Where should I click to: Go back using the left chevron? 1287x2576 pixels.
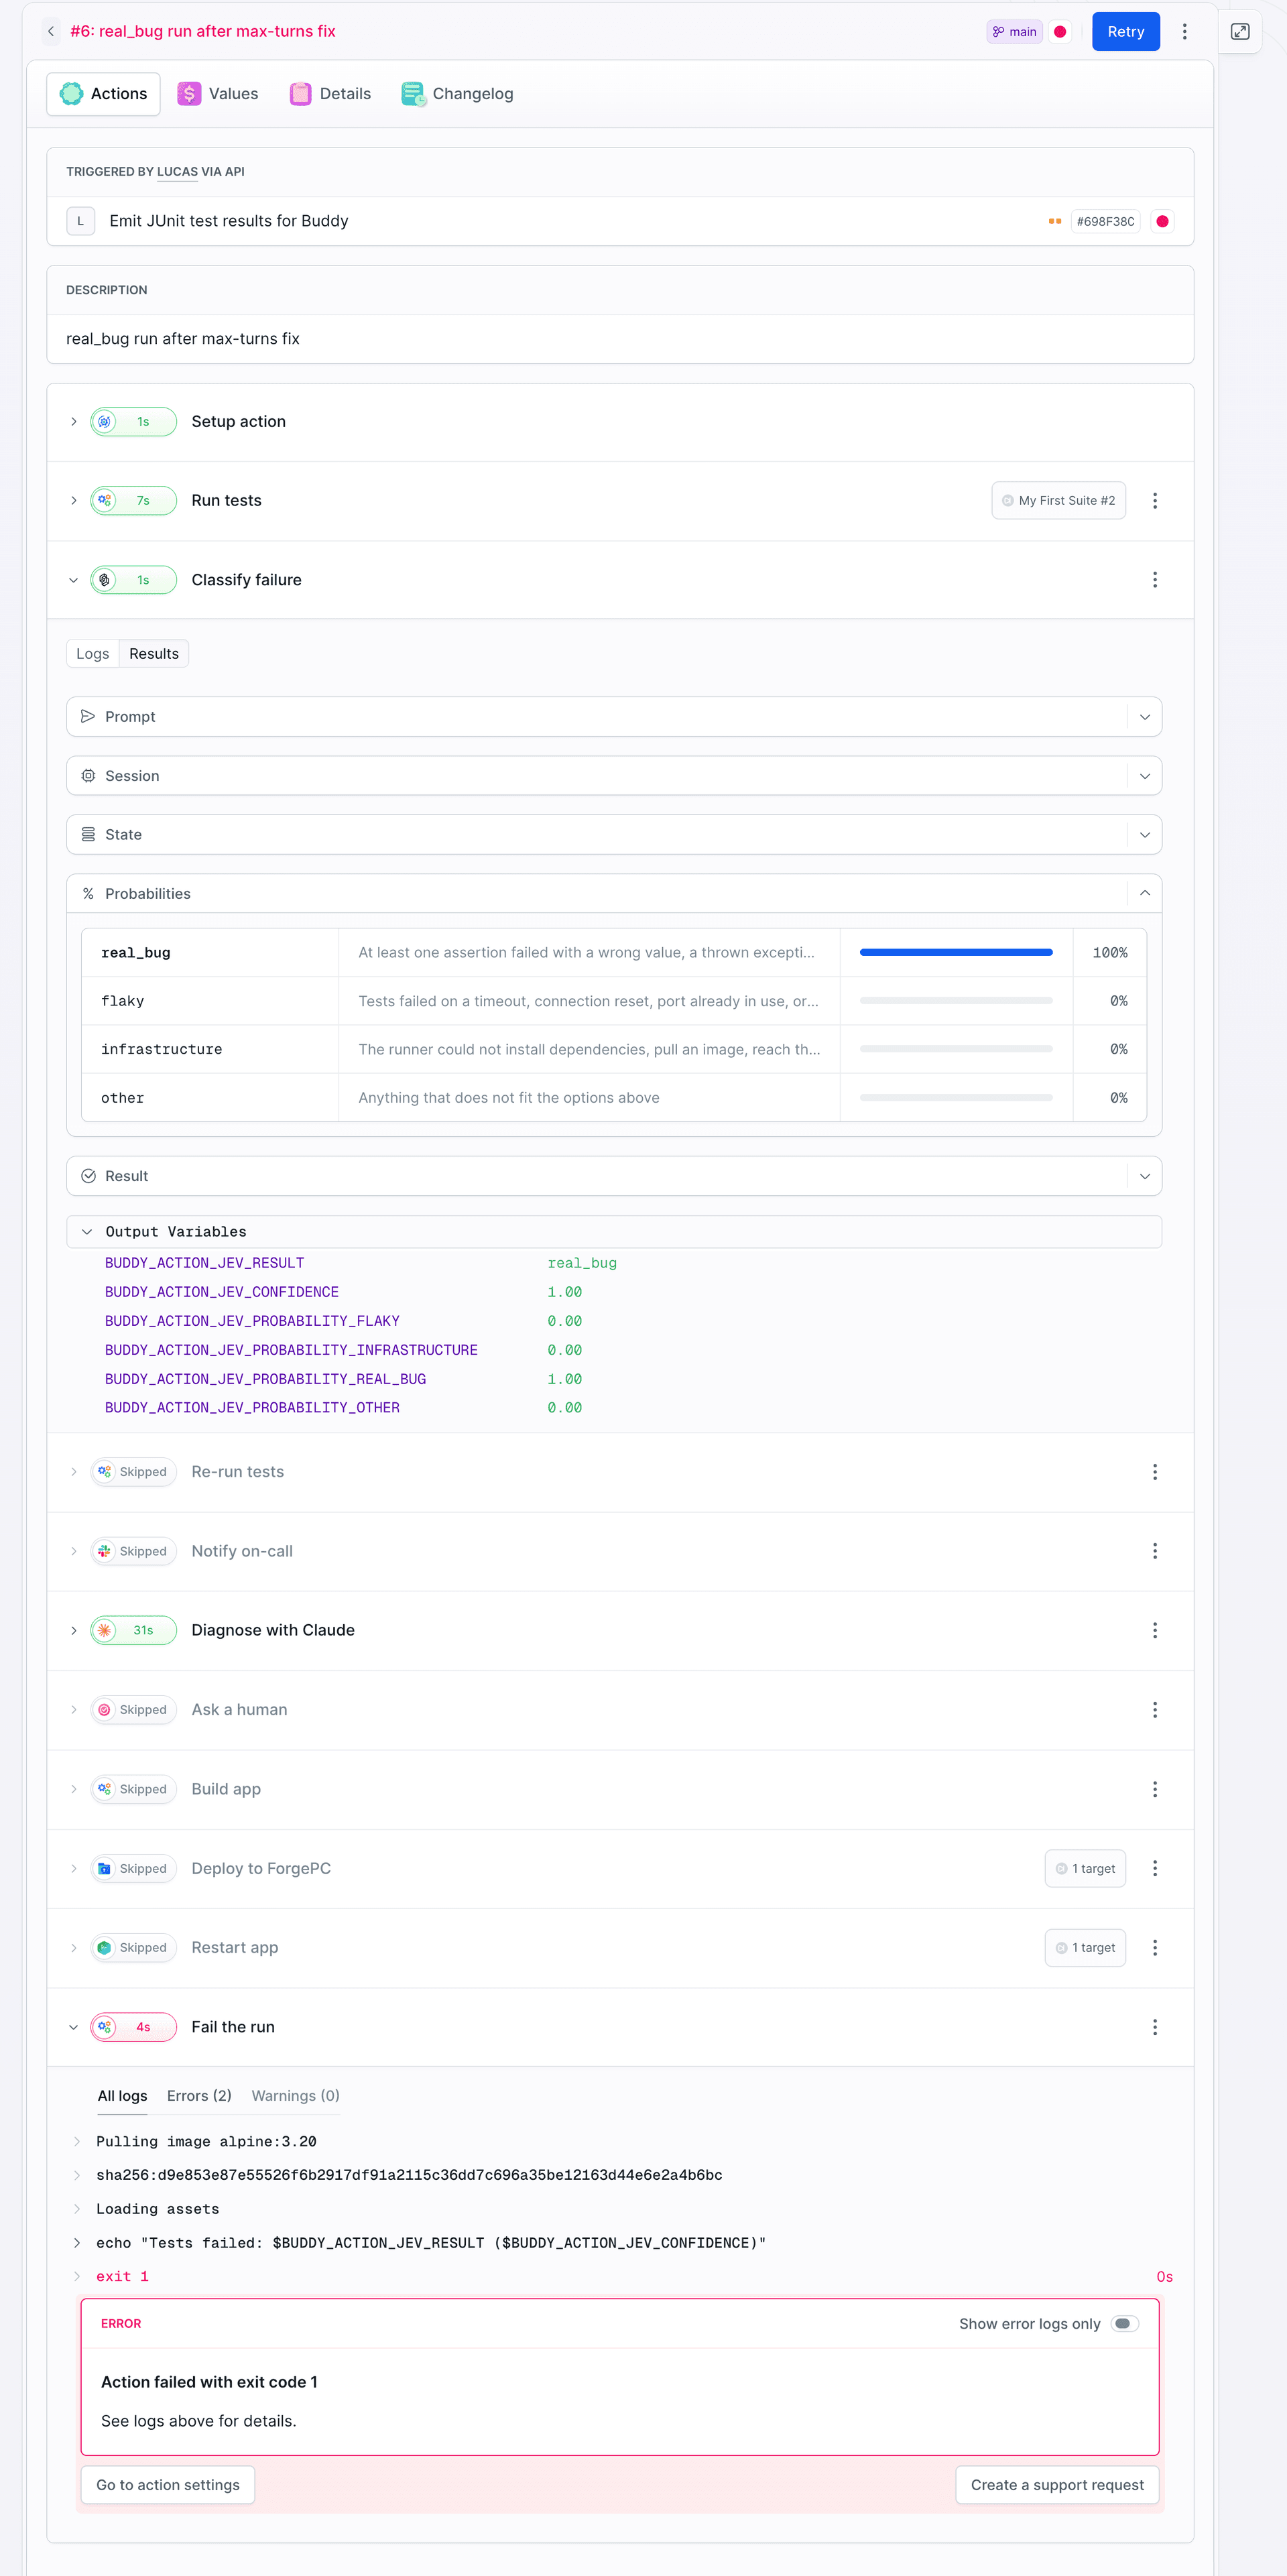point(51,31)
